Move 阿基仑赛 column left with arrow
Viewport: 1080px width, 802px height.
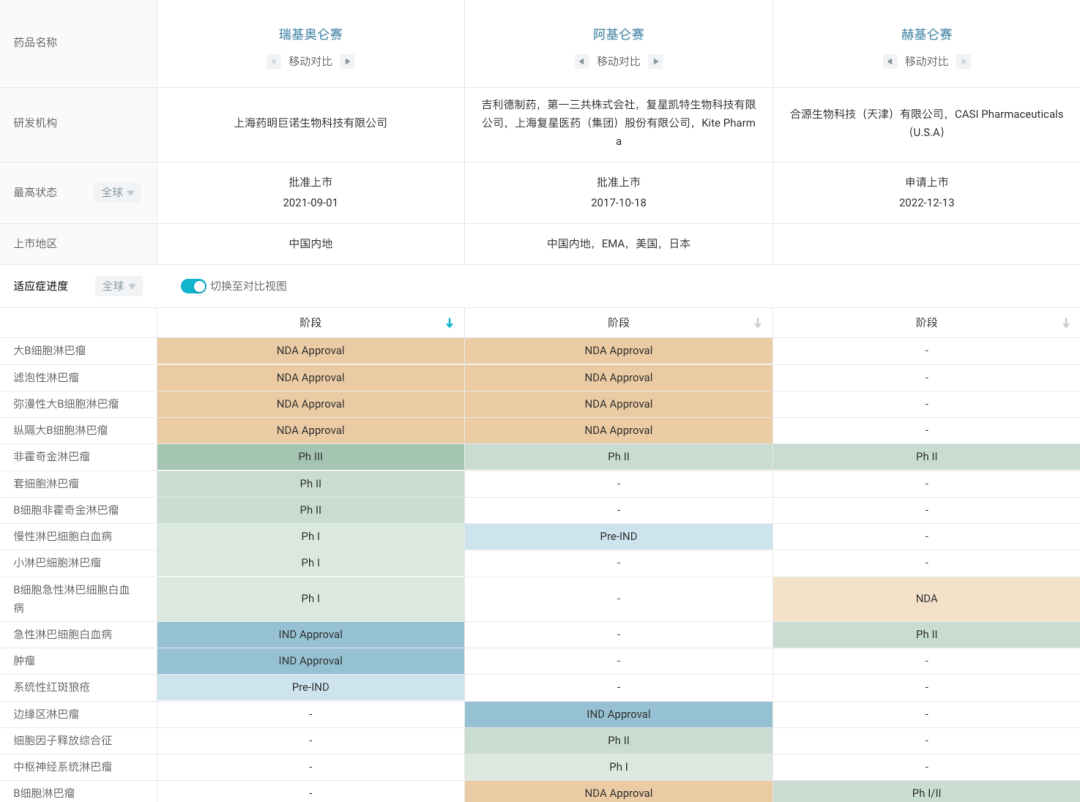point(582,61)
